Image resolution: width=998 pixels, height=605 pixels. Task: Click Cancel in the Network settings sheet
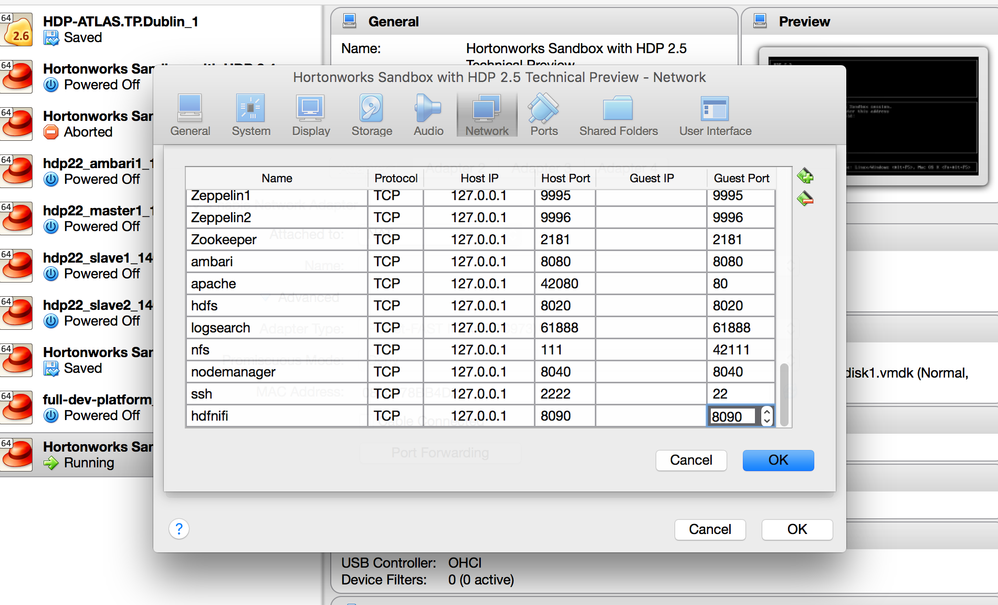point(710,529)
